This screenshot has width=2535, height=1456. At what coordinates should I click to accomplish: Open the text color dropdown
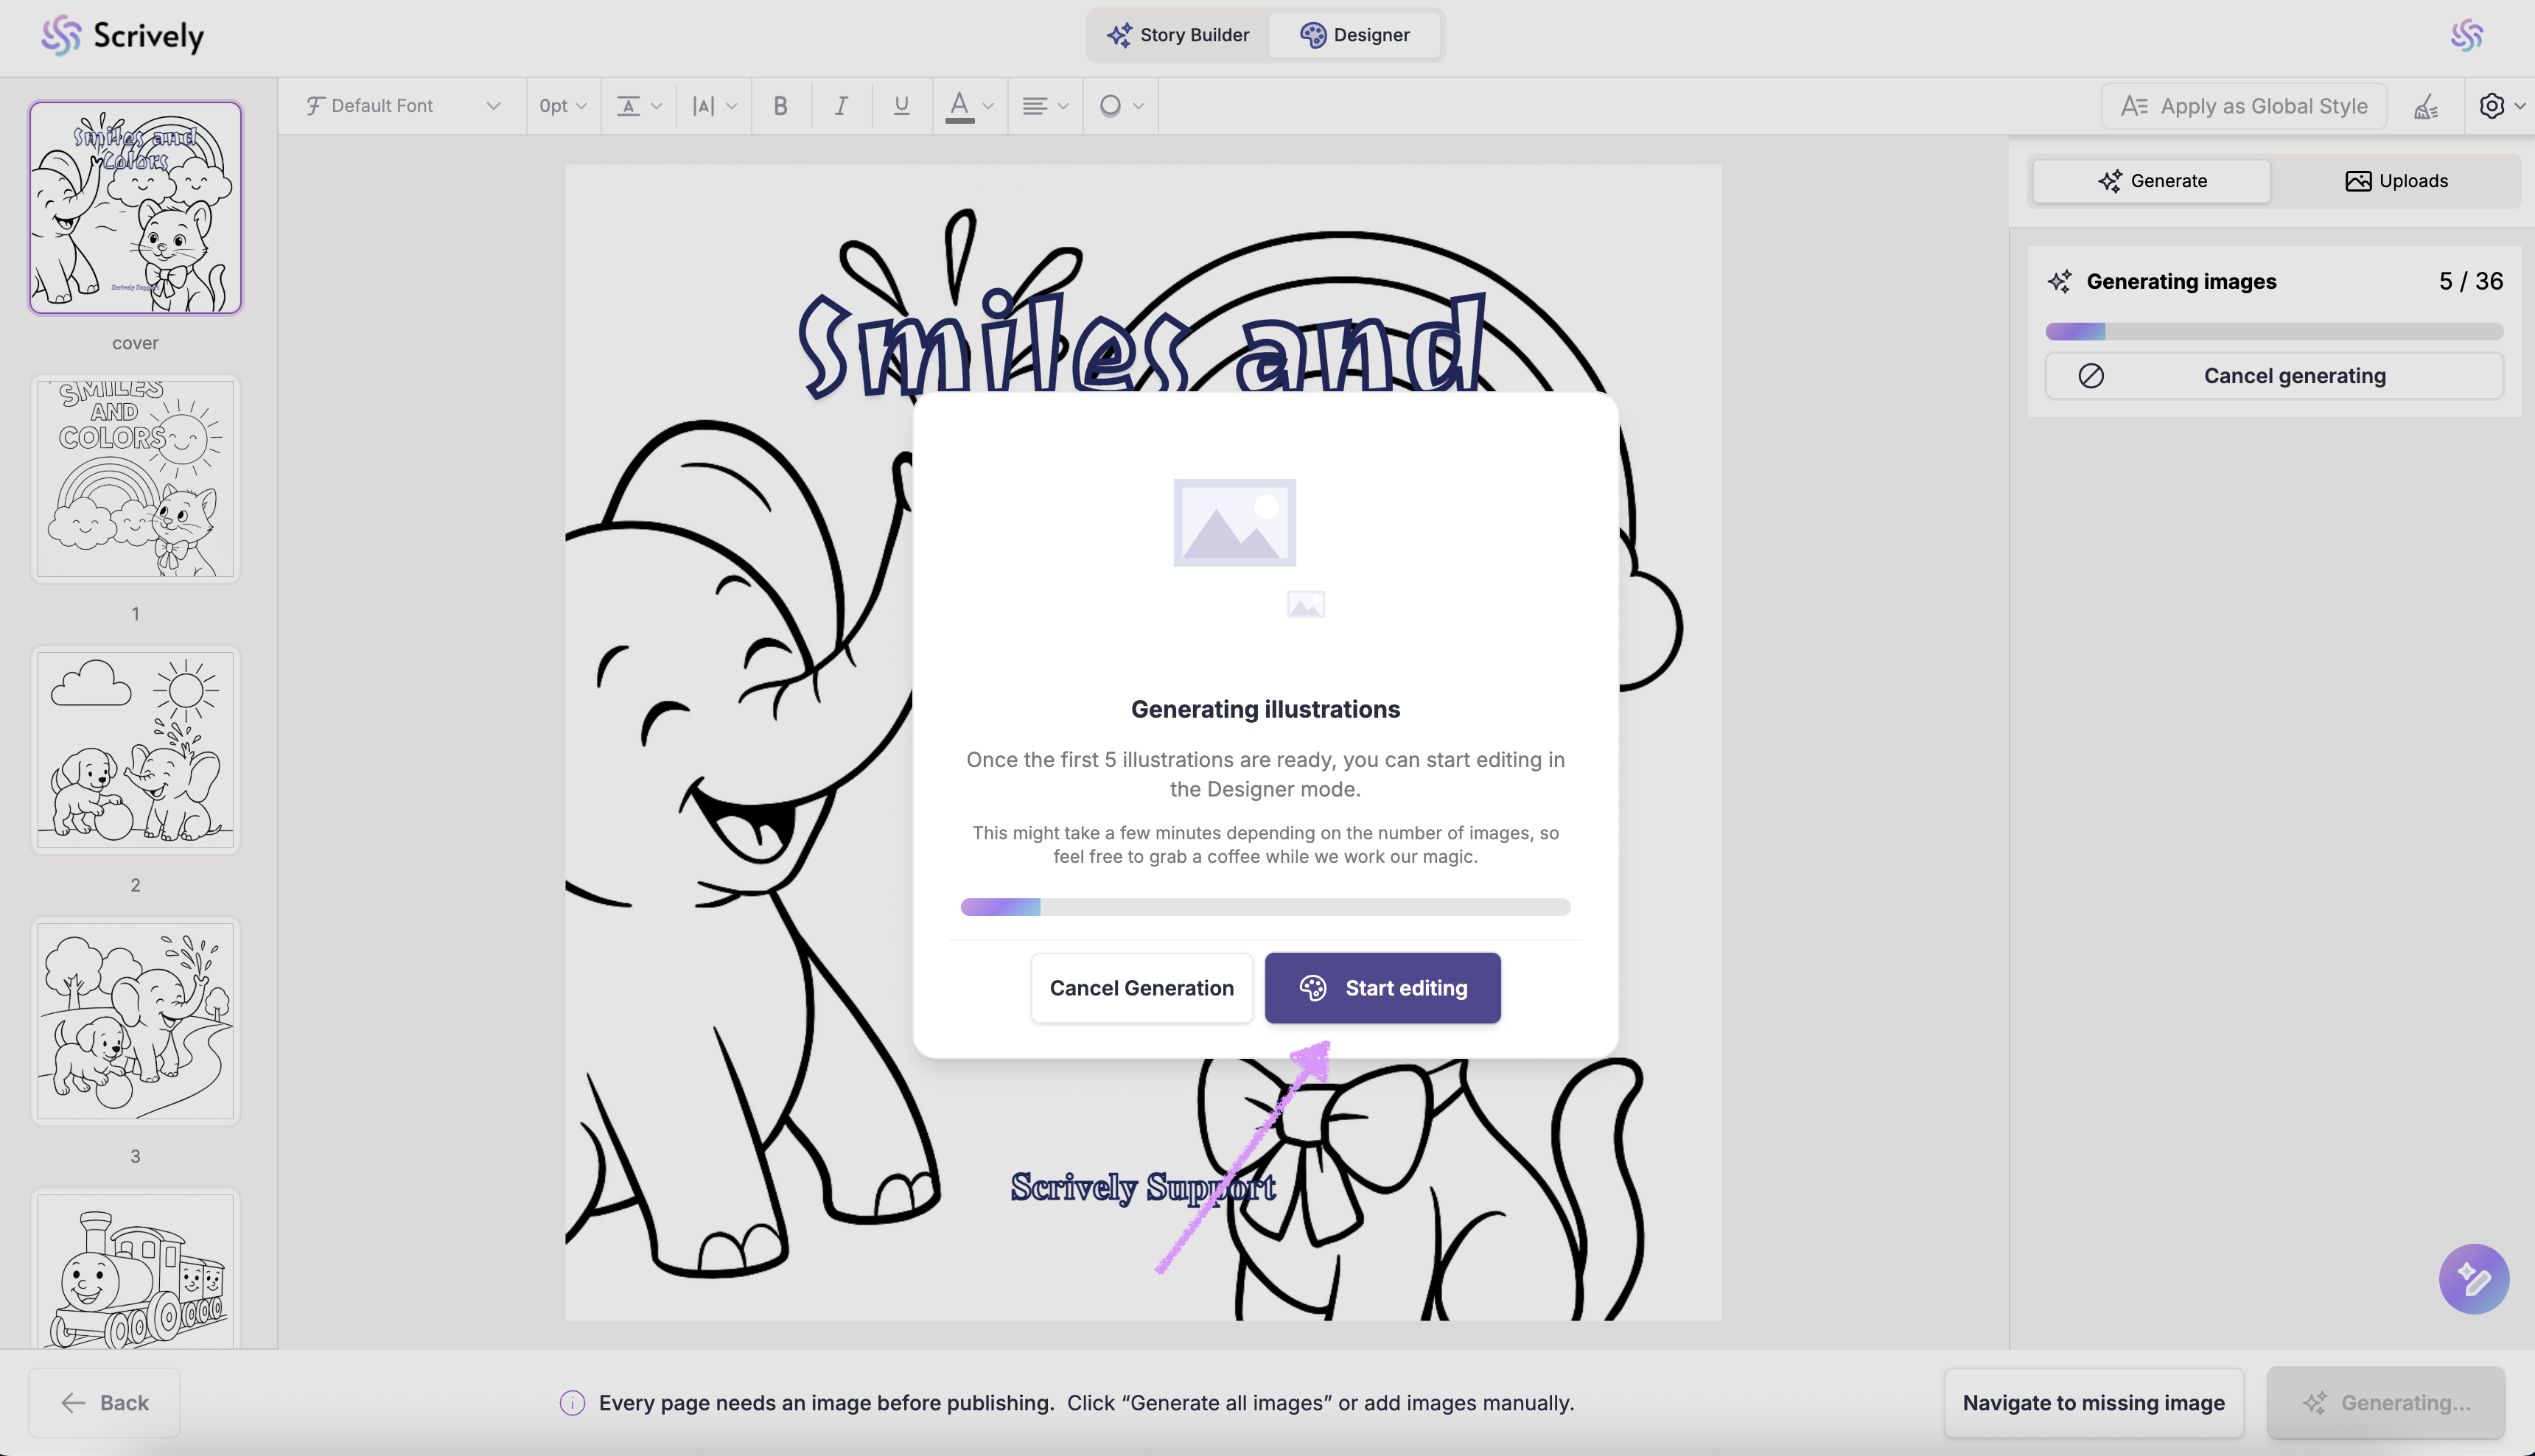pyautogui.click(x=968, y=106)
